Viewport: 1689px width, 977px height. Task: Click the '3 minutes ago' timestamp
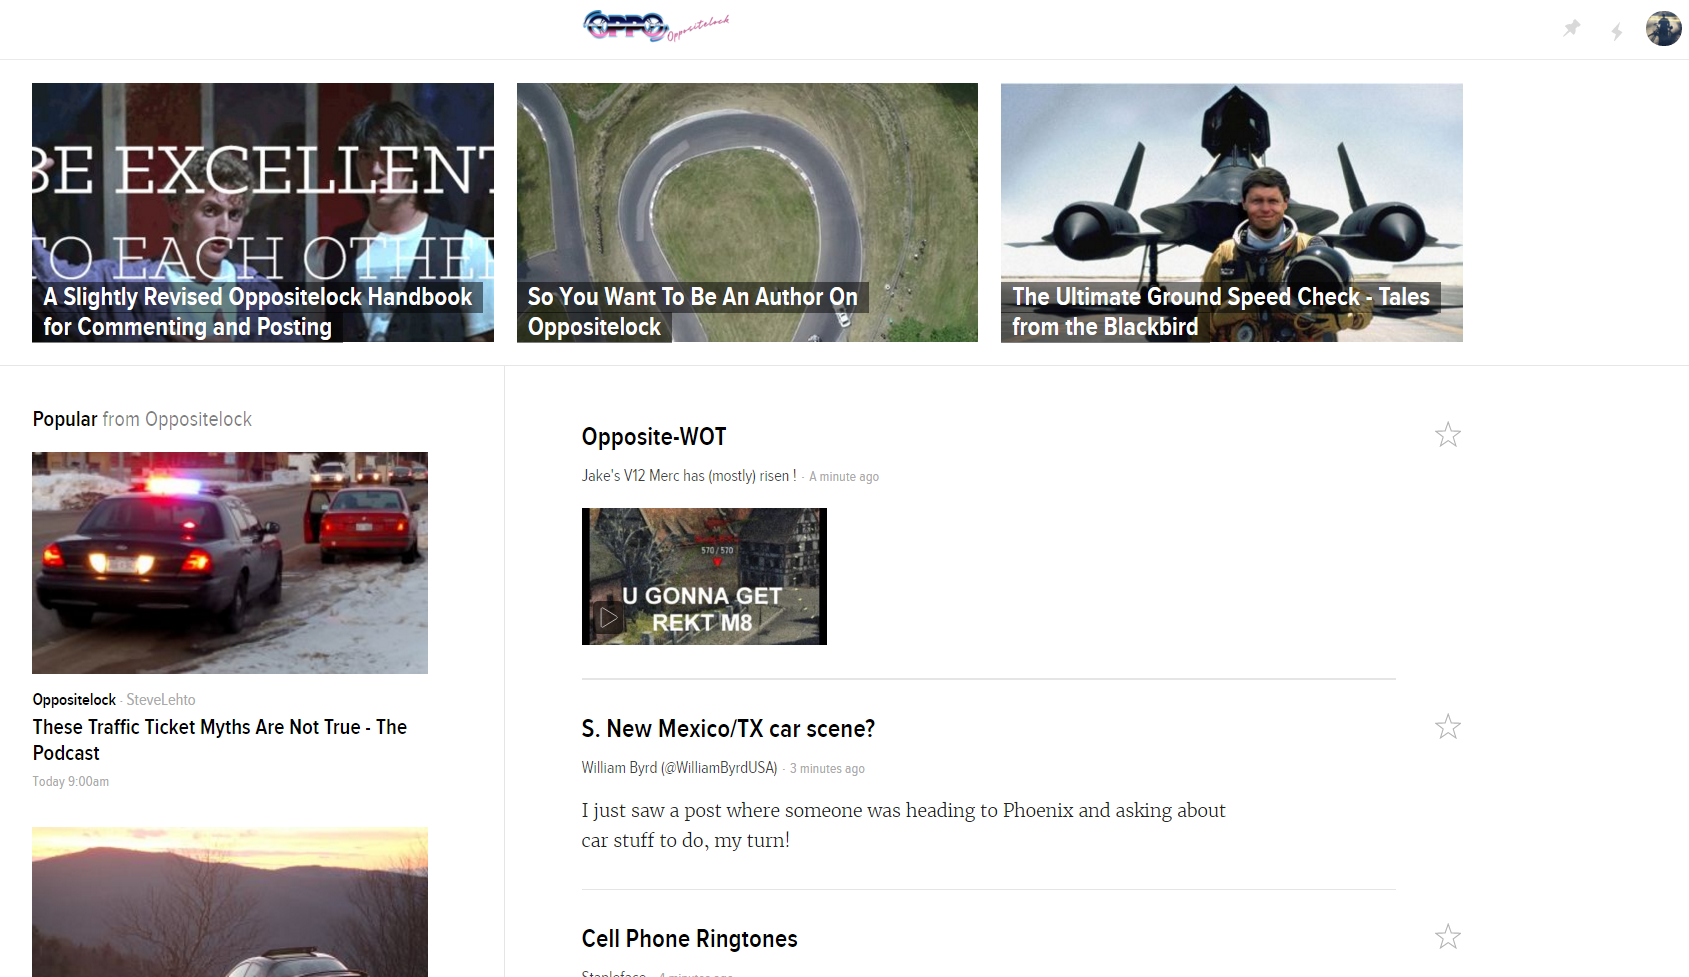pyautogui.click(x=827, y=769)
